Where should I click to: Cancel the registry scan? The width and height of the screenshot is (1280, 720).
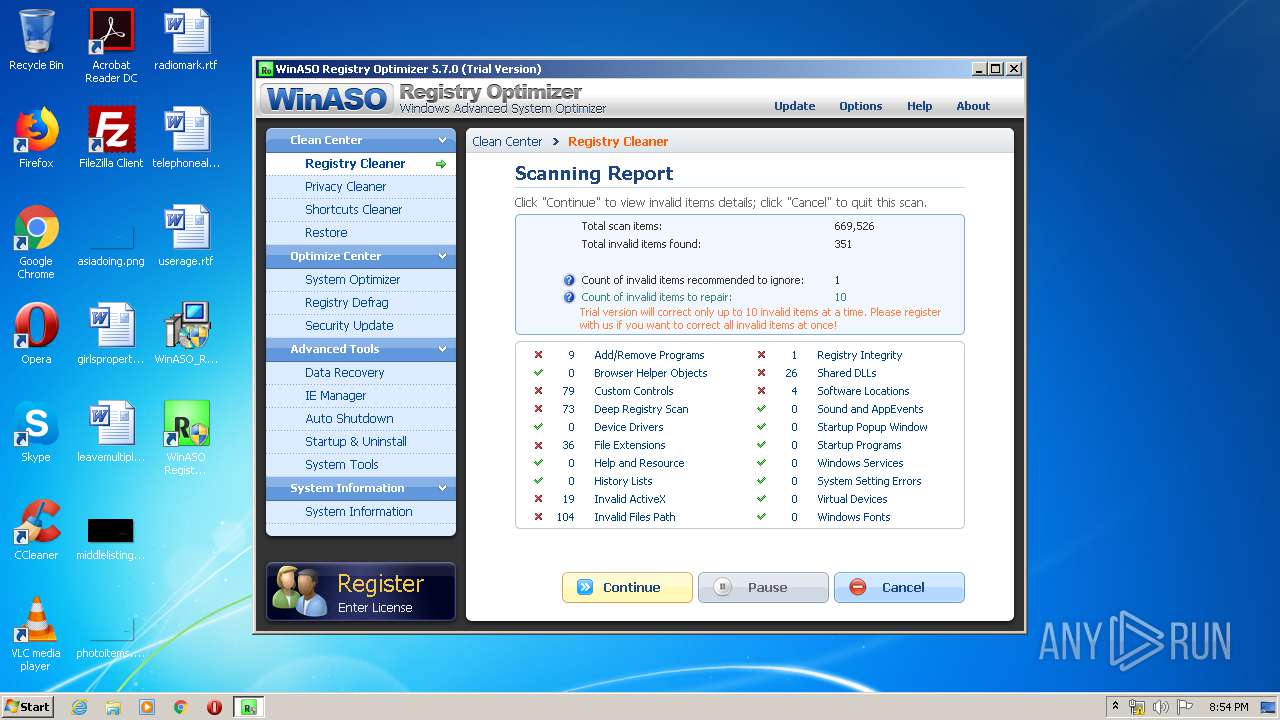(x=899, y=587)
